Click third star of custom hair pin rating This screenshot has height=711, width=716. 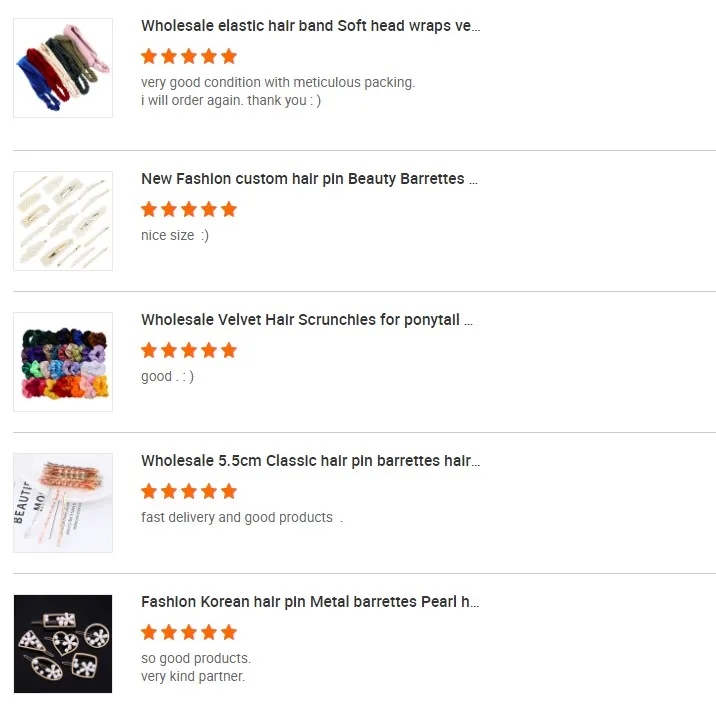tap(189, 209)
